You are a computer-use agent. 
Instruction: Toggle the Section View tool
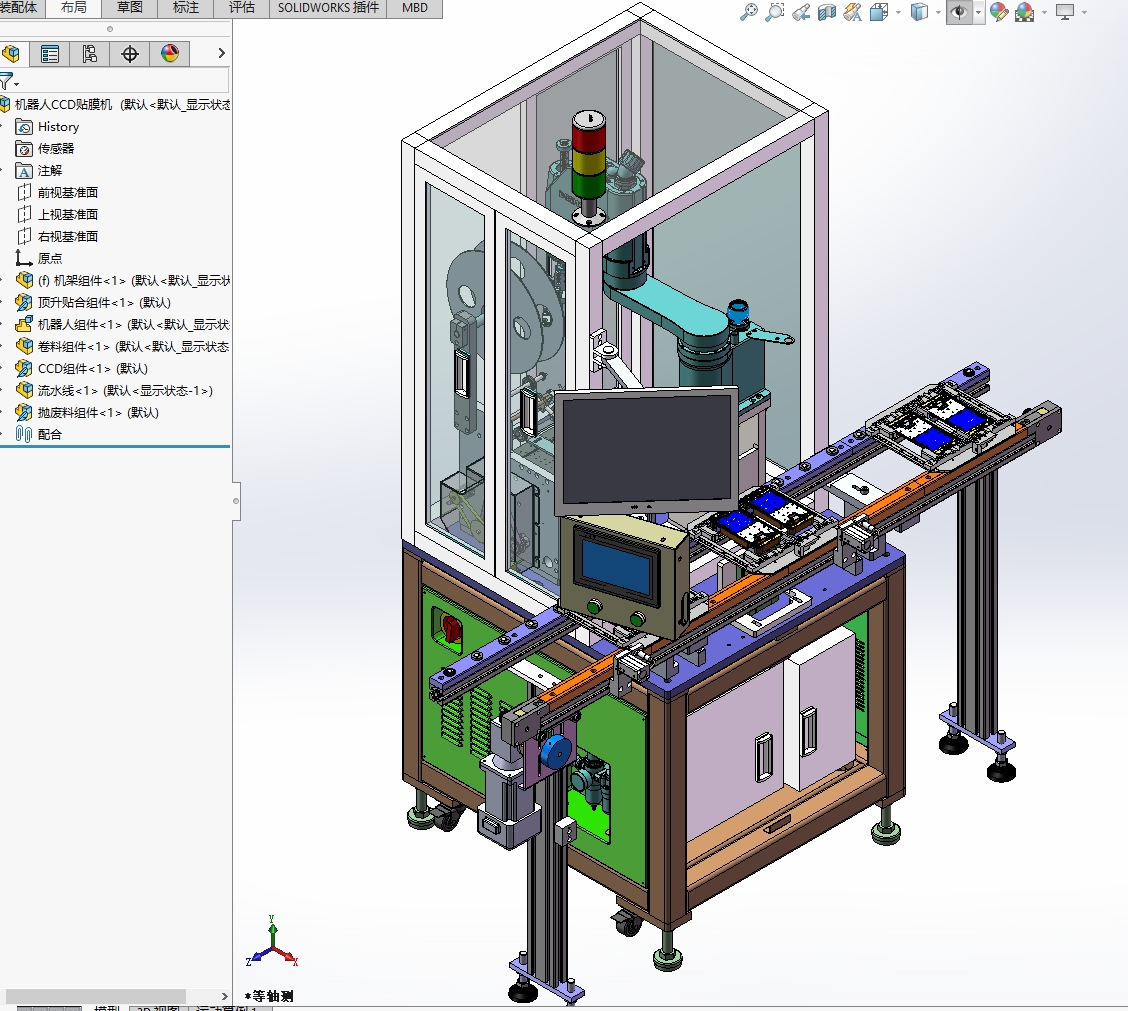point(827,12)
